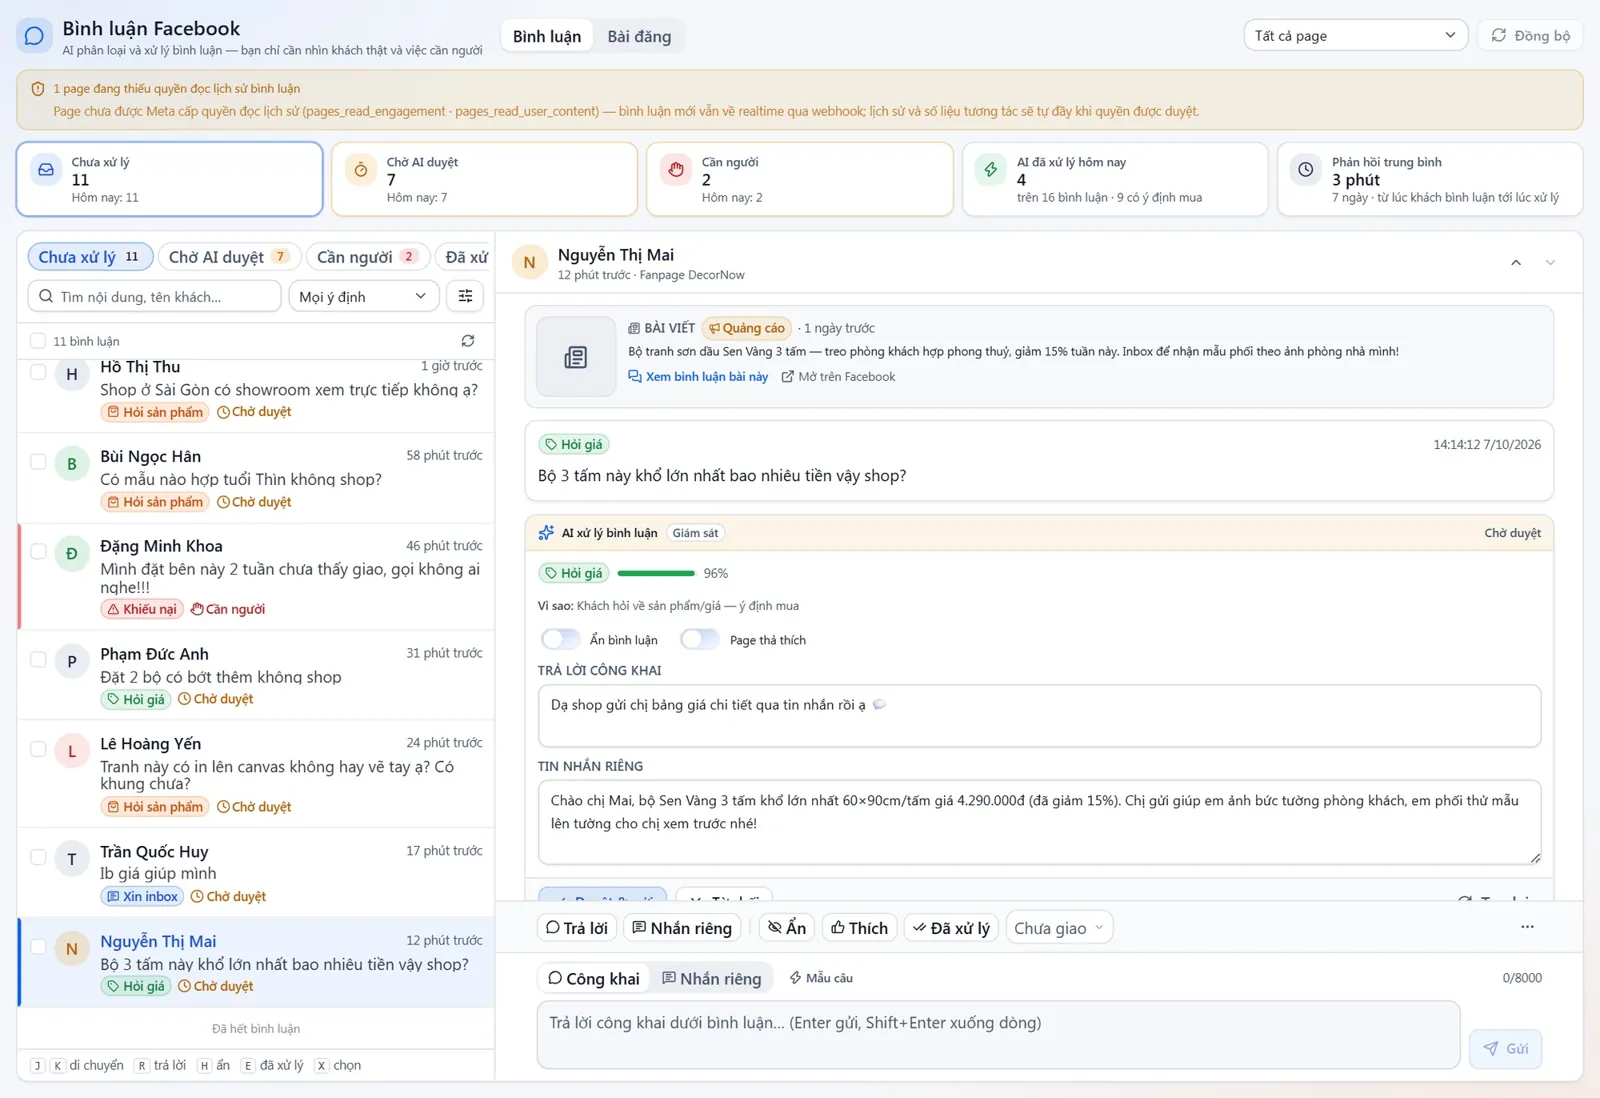
Task: Click the AI đã xử lý hôm nay lightning icon
Action: tap(991, 170)
